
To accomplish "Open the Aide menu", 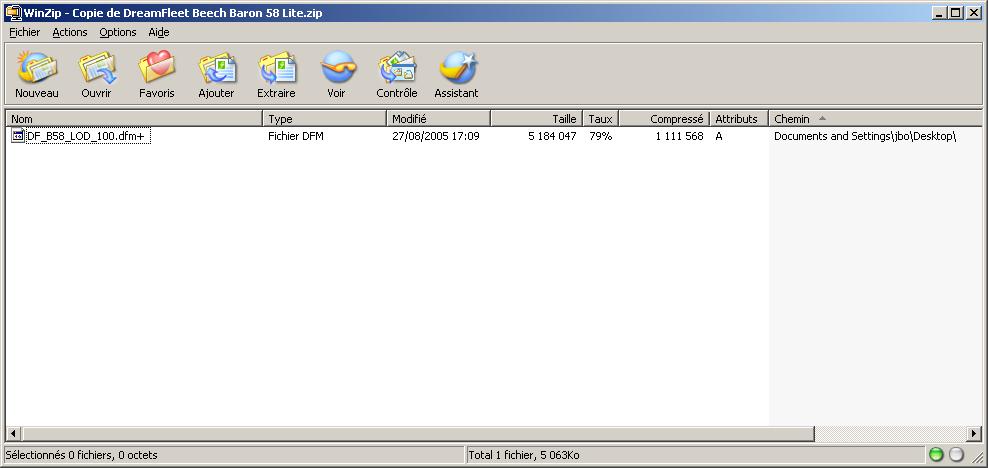I will [159, 32].
